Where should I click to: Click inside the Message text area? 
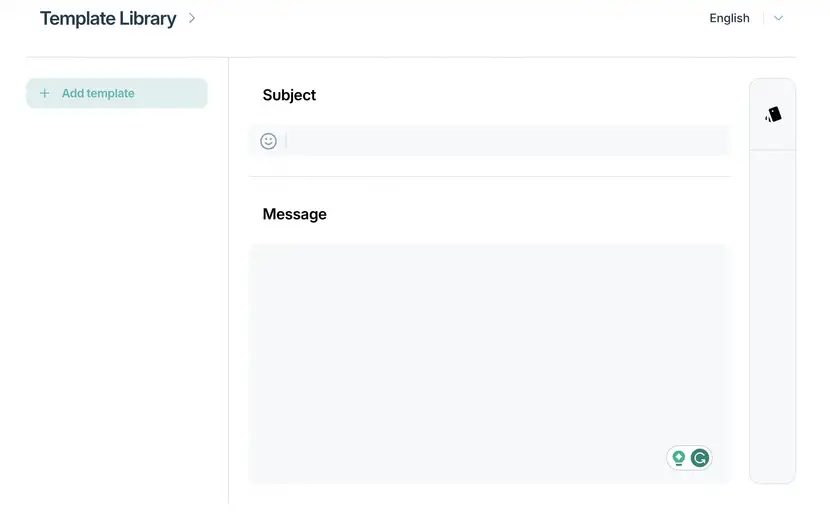point(490,364)
